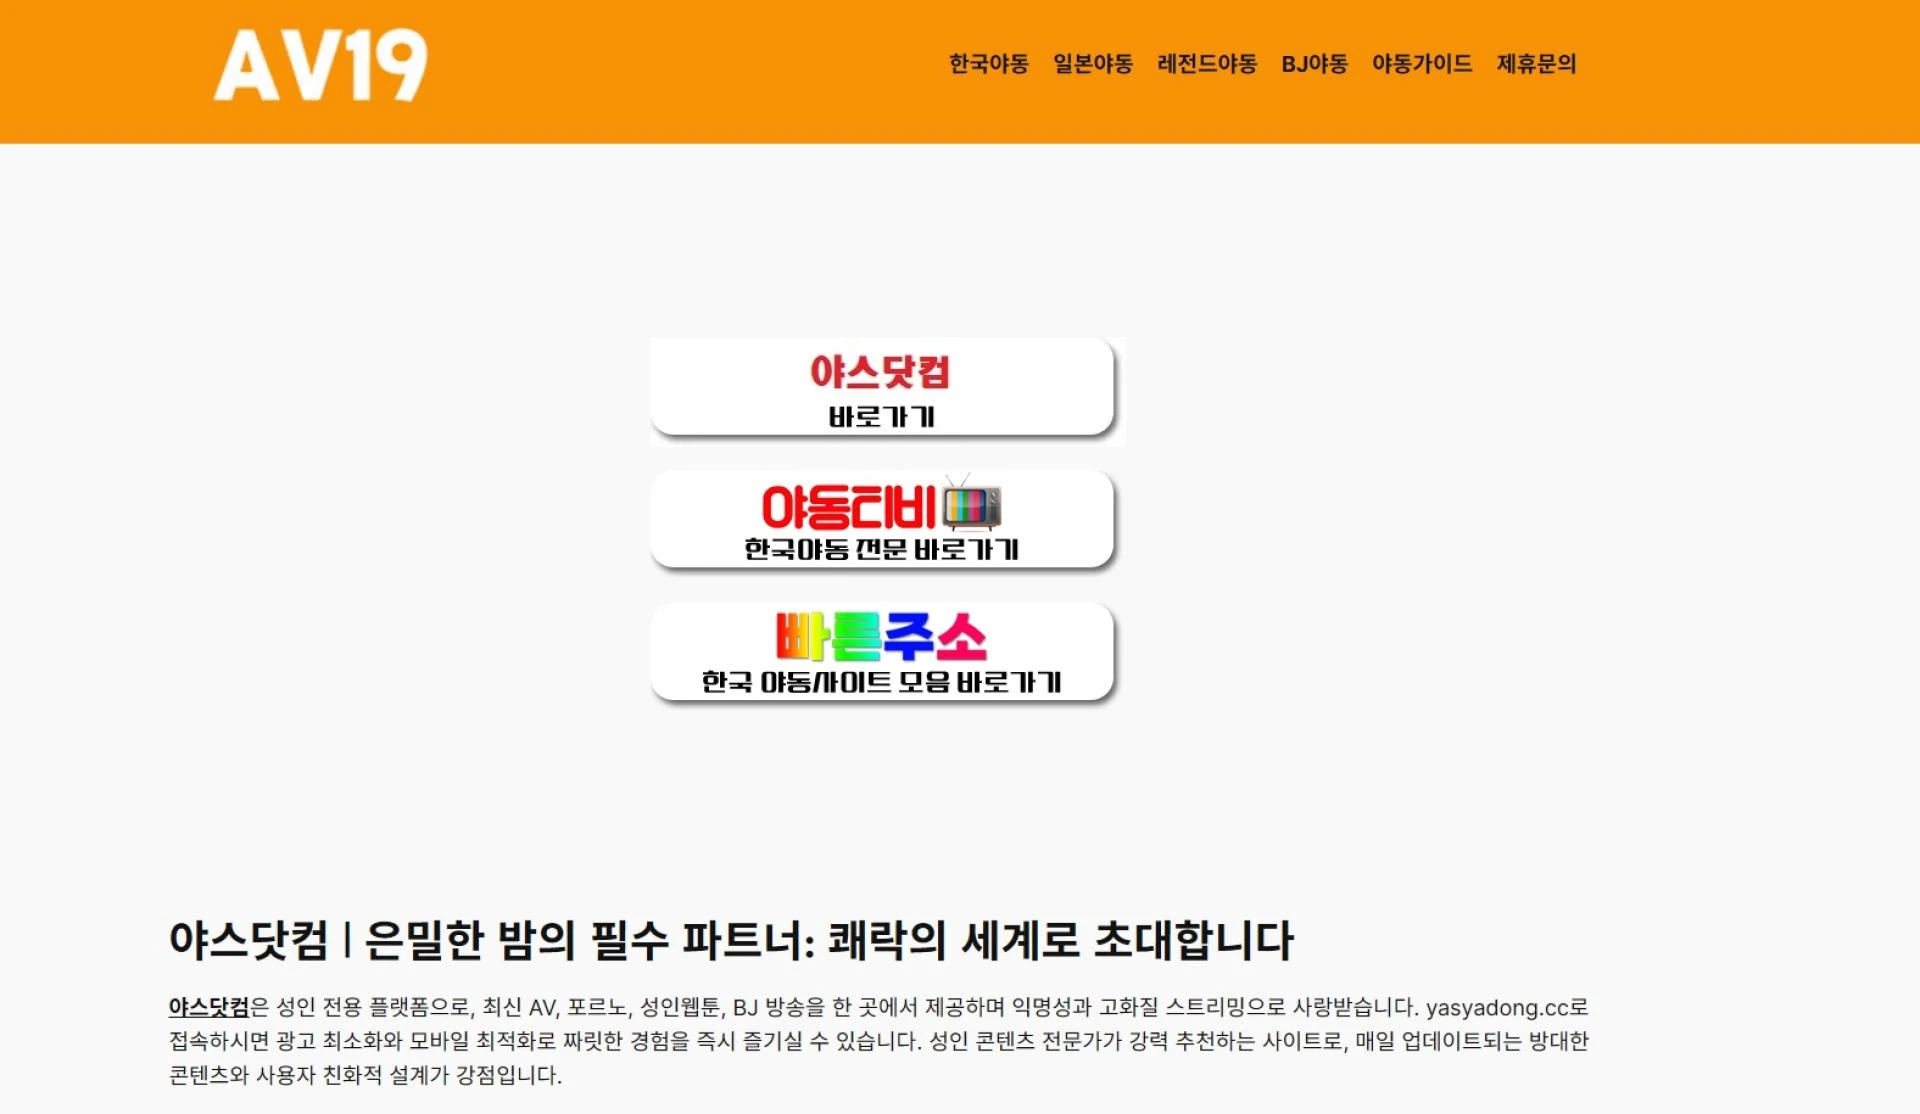
Task: Open the BJ야동 menu item
Action: click(1314, 63)
